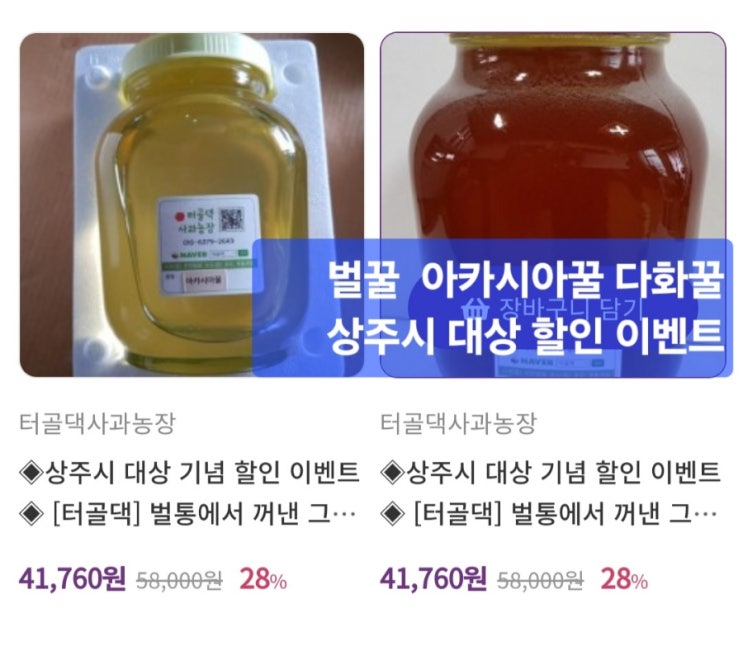Click the right product 28% discount label

click(x=624, y=579)
